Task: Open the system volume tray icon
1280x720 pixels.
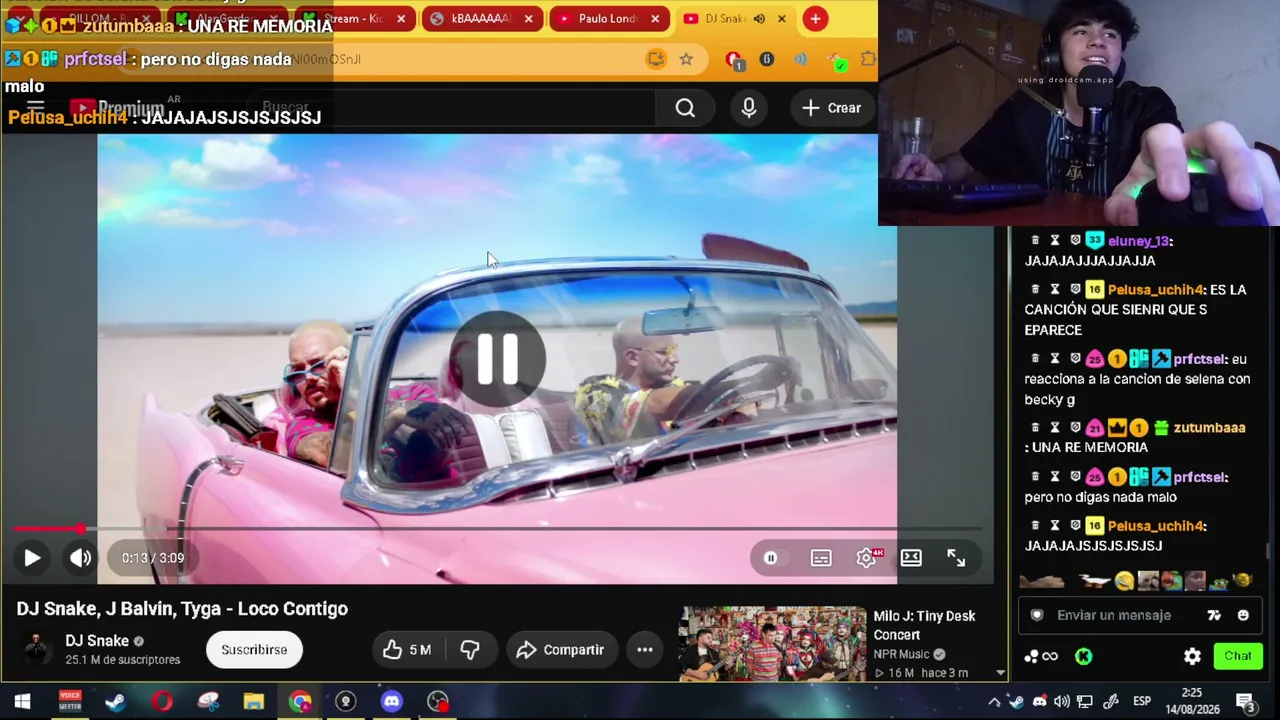Action: coord(1061,701)
